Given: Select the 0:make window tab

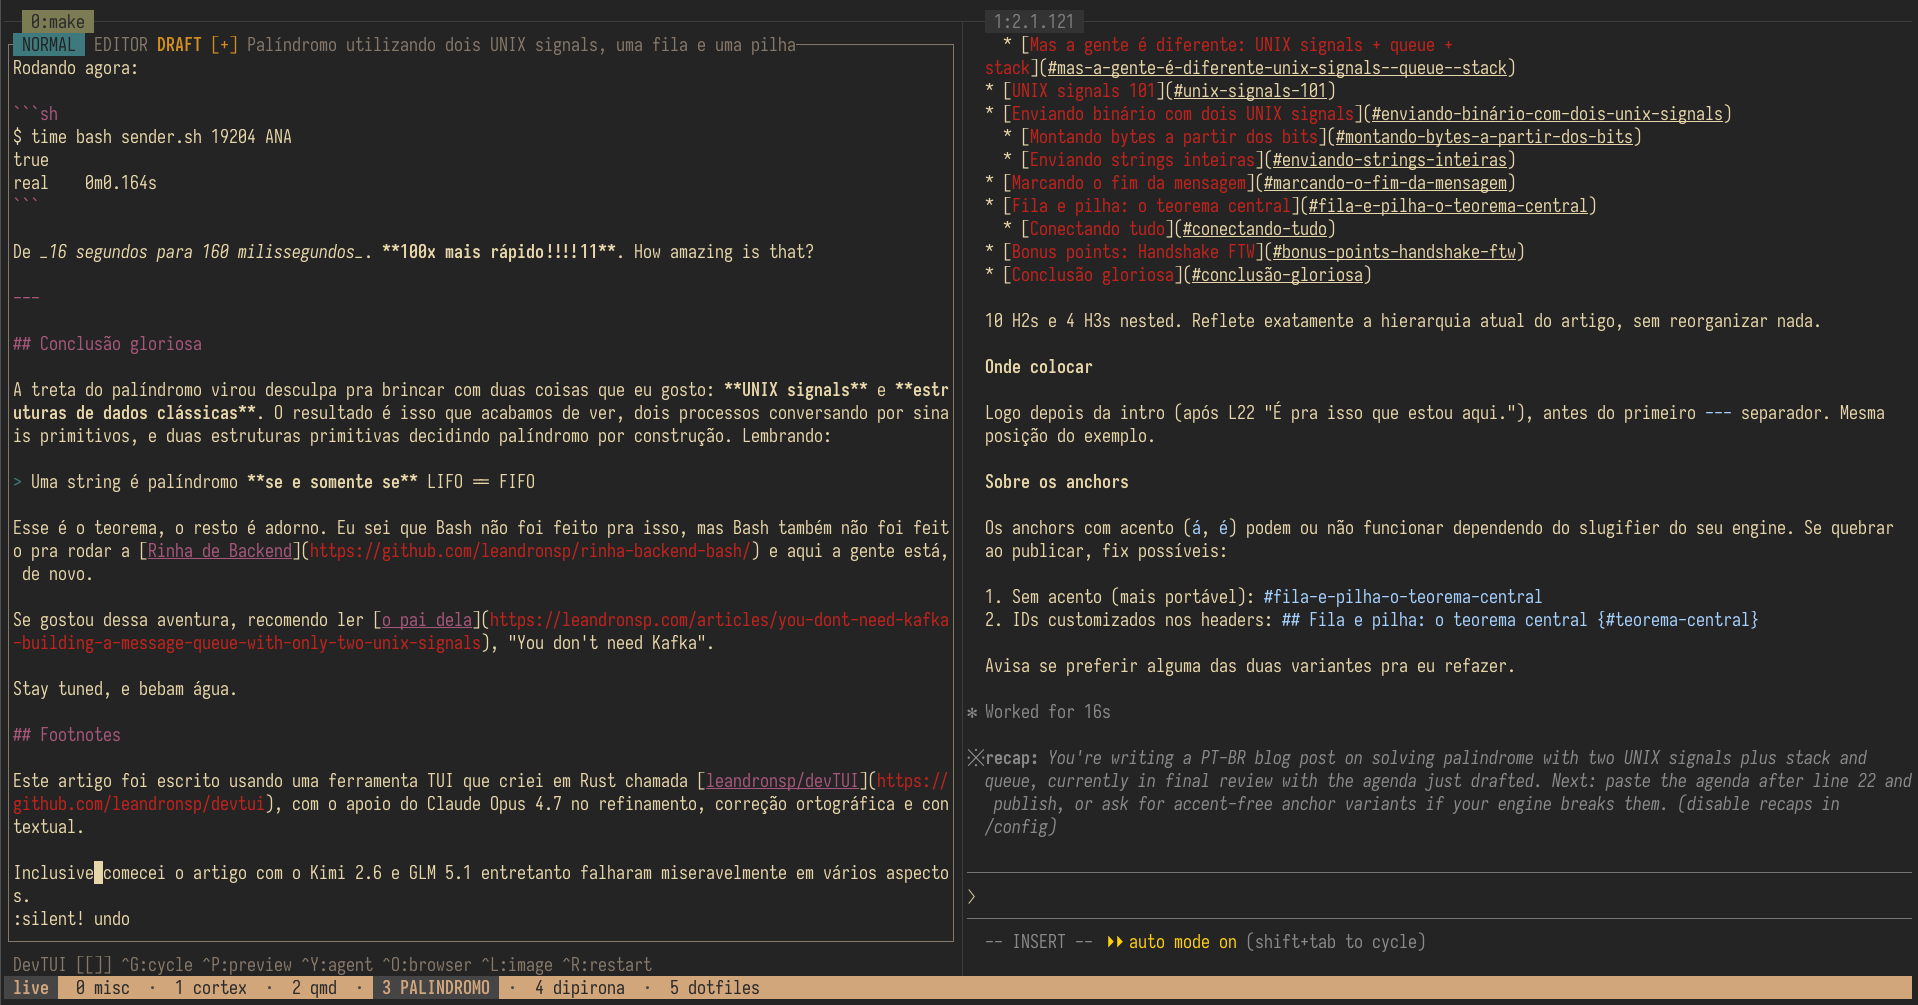Looking at the screenshot, I should (x=57, y=20).
